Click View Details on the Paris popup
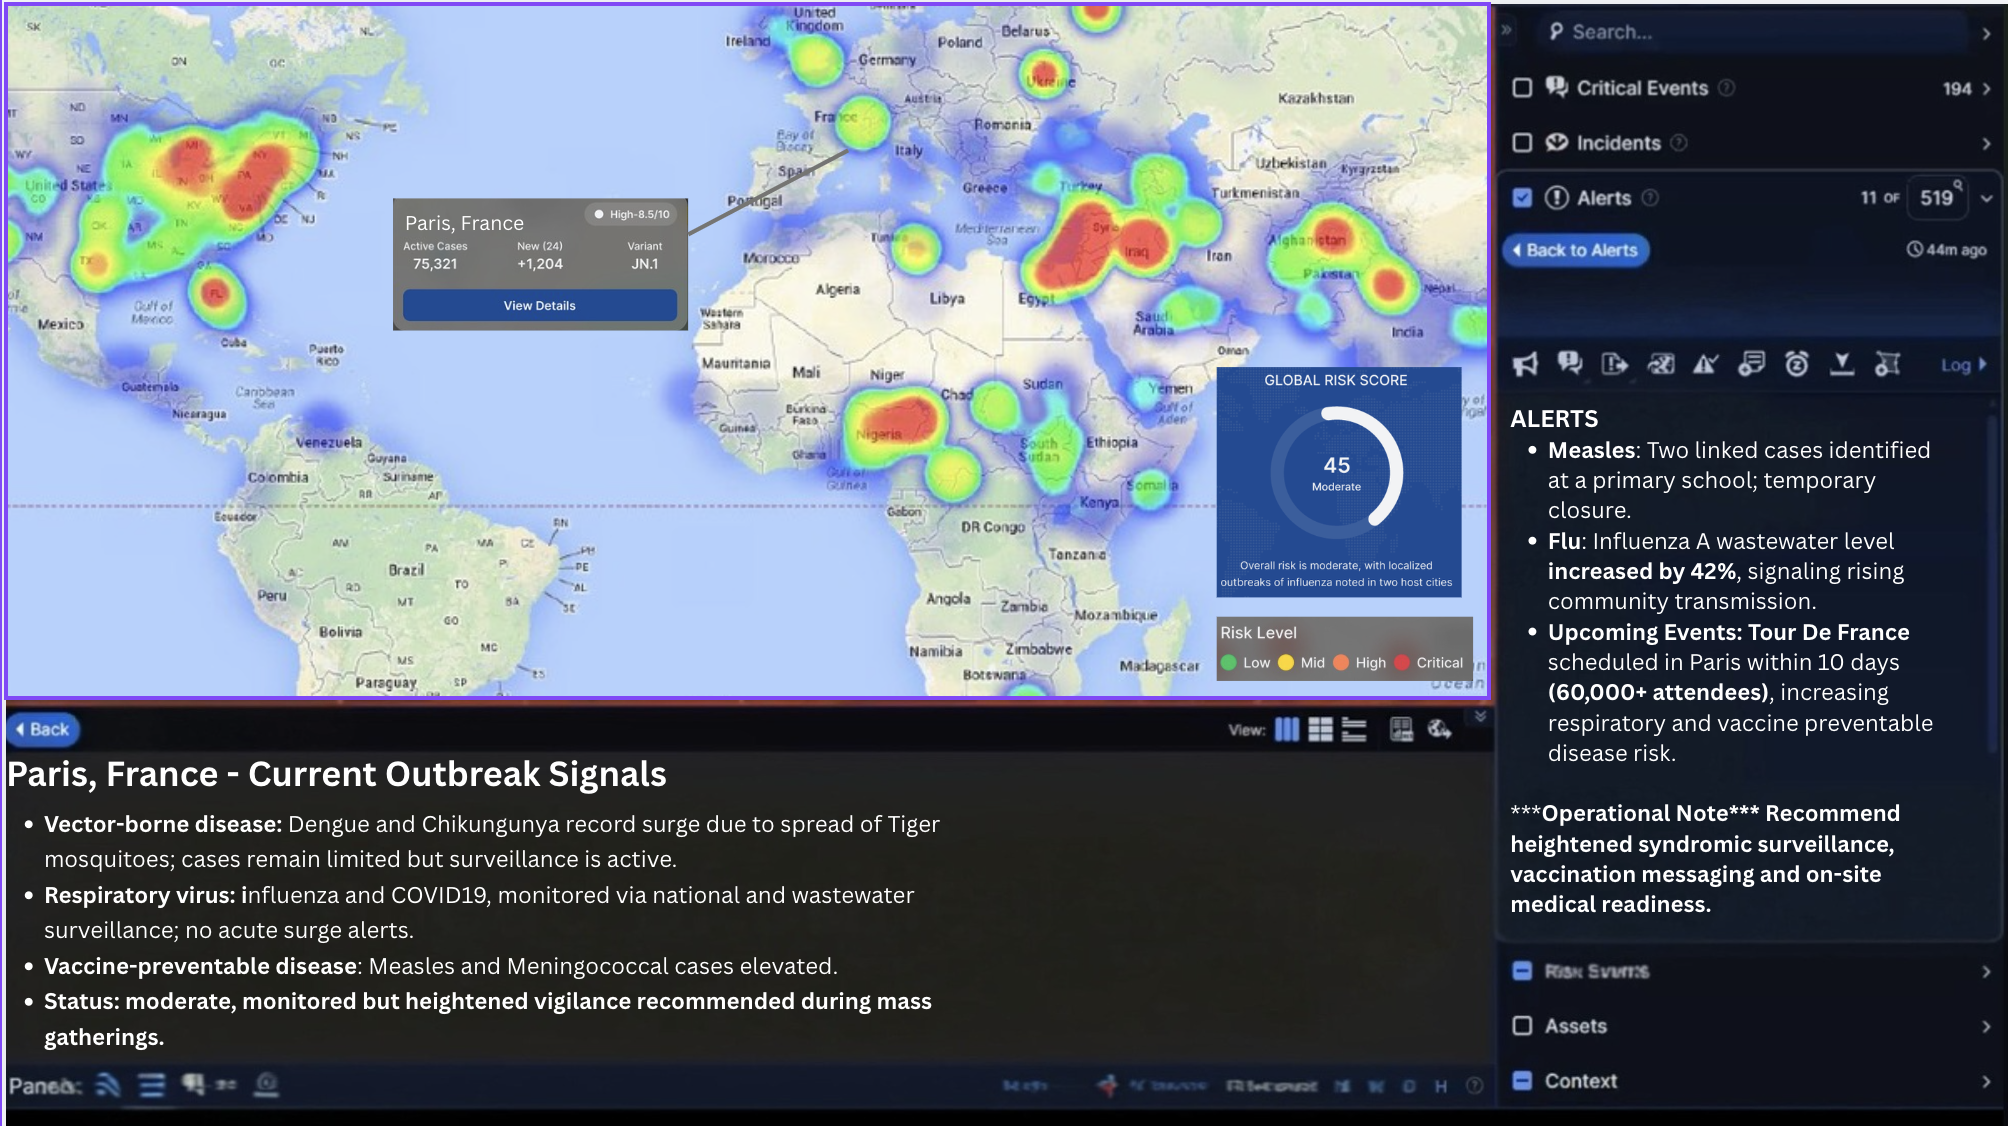The image size is (2008, 1126). (x=539, y=305)
